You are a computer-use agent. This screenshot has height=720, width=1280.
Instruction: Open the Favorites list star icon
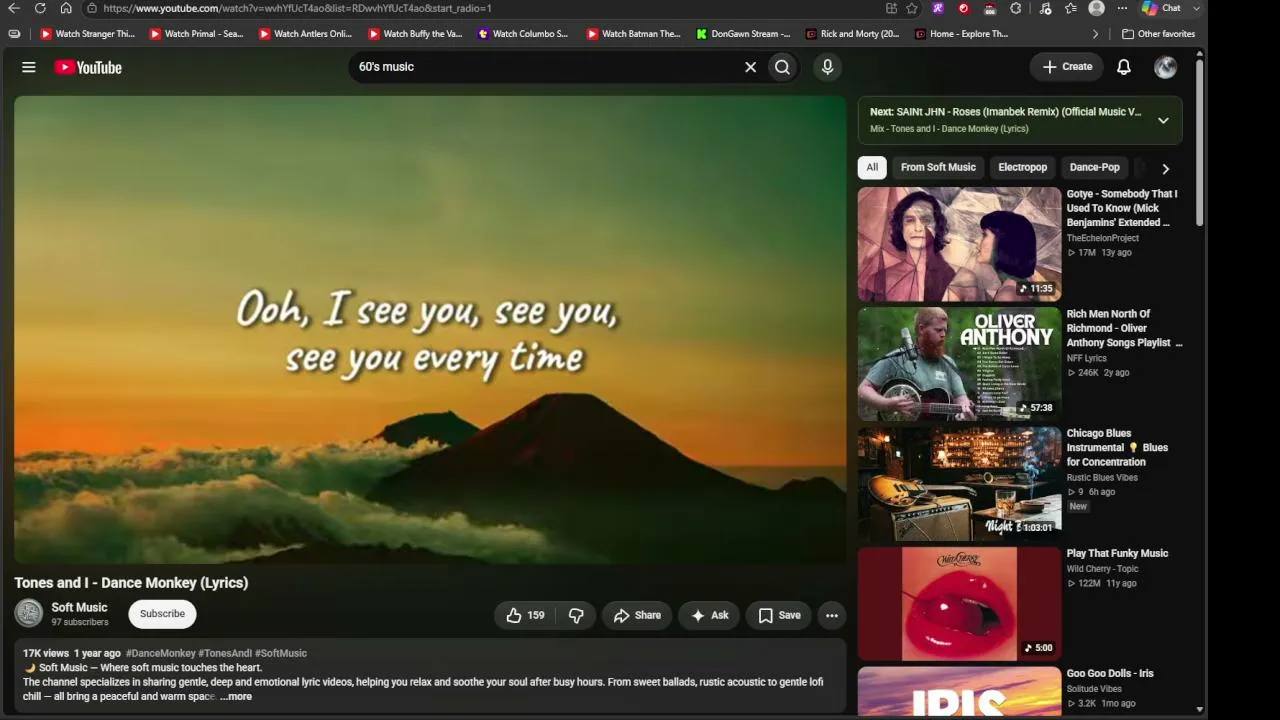pyautogui.click(x=1071, y=8)
